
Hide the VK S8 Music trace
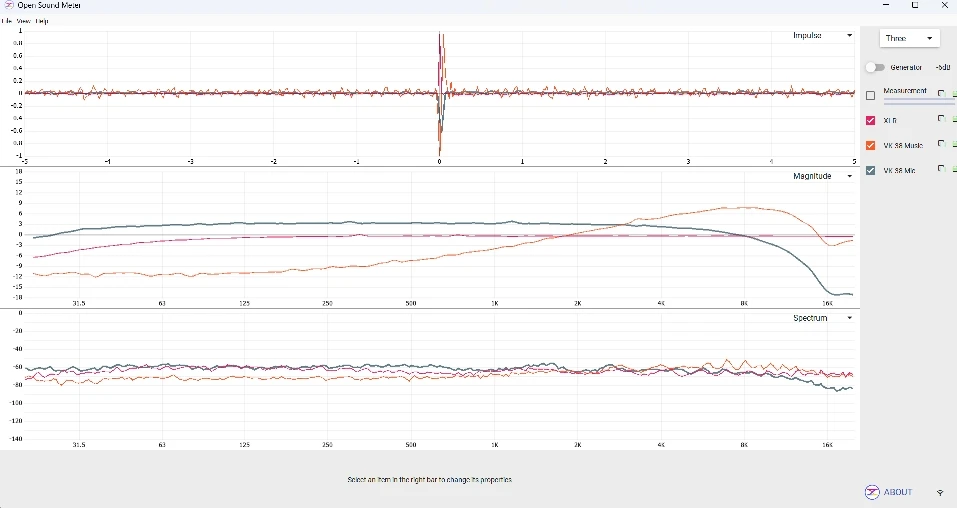pos(870,145)
